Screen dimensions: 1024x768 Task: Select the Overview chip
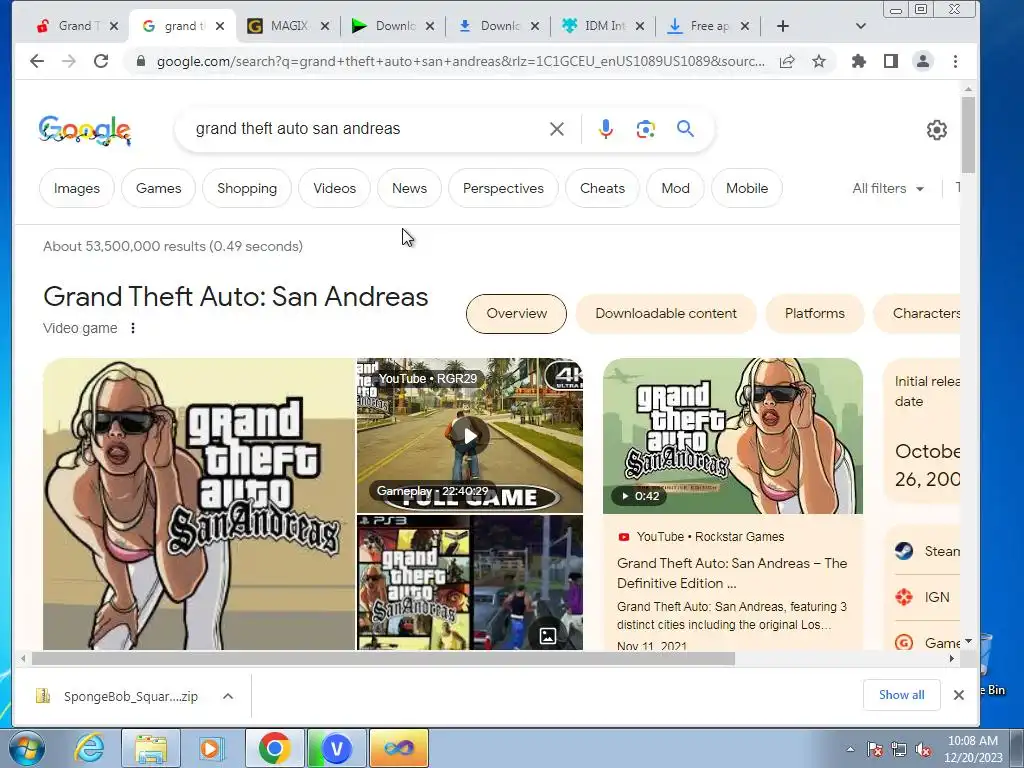516,313
